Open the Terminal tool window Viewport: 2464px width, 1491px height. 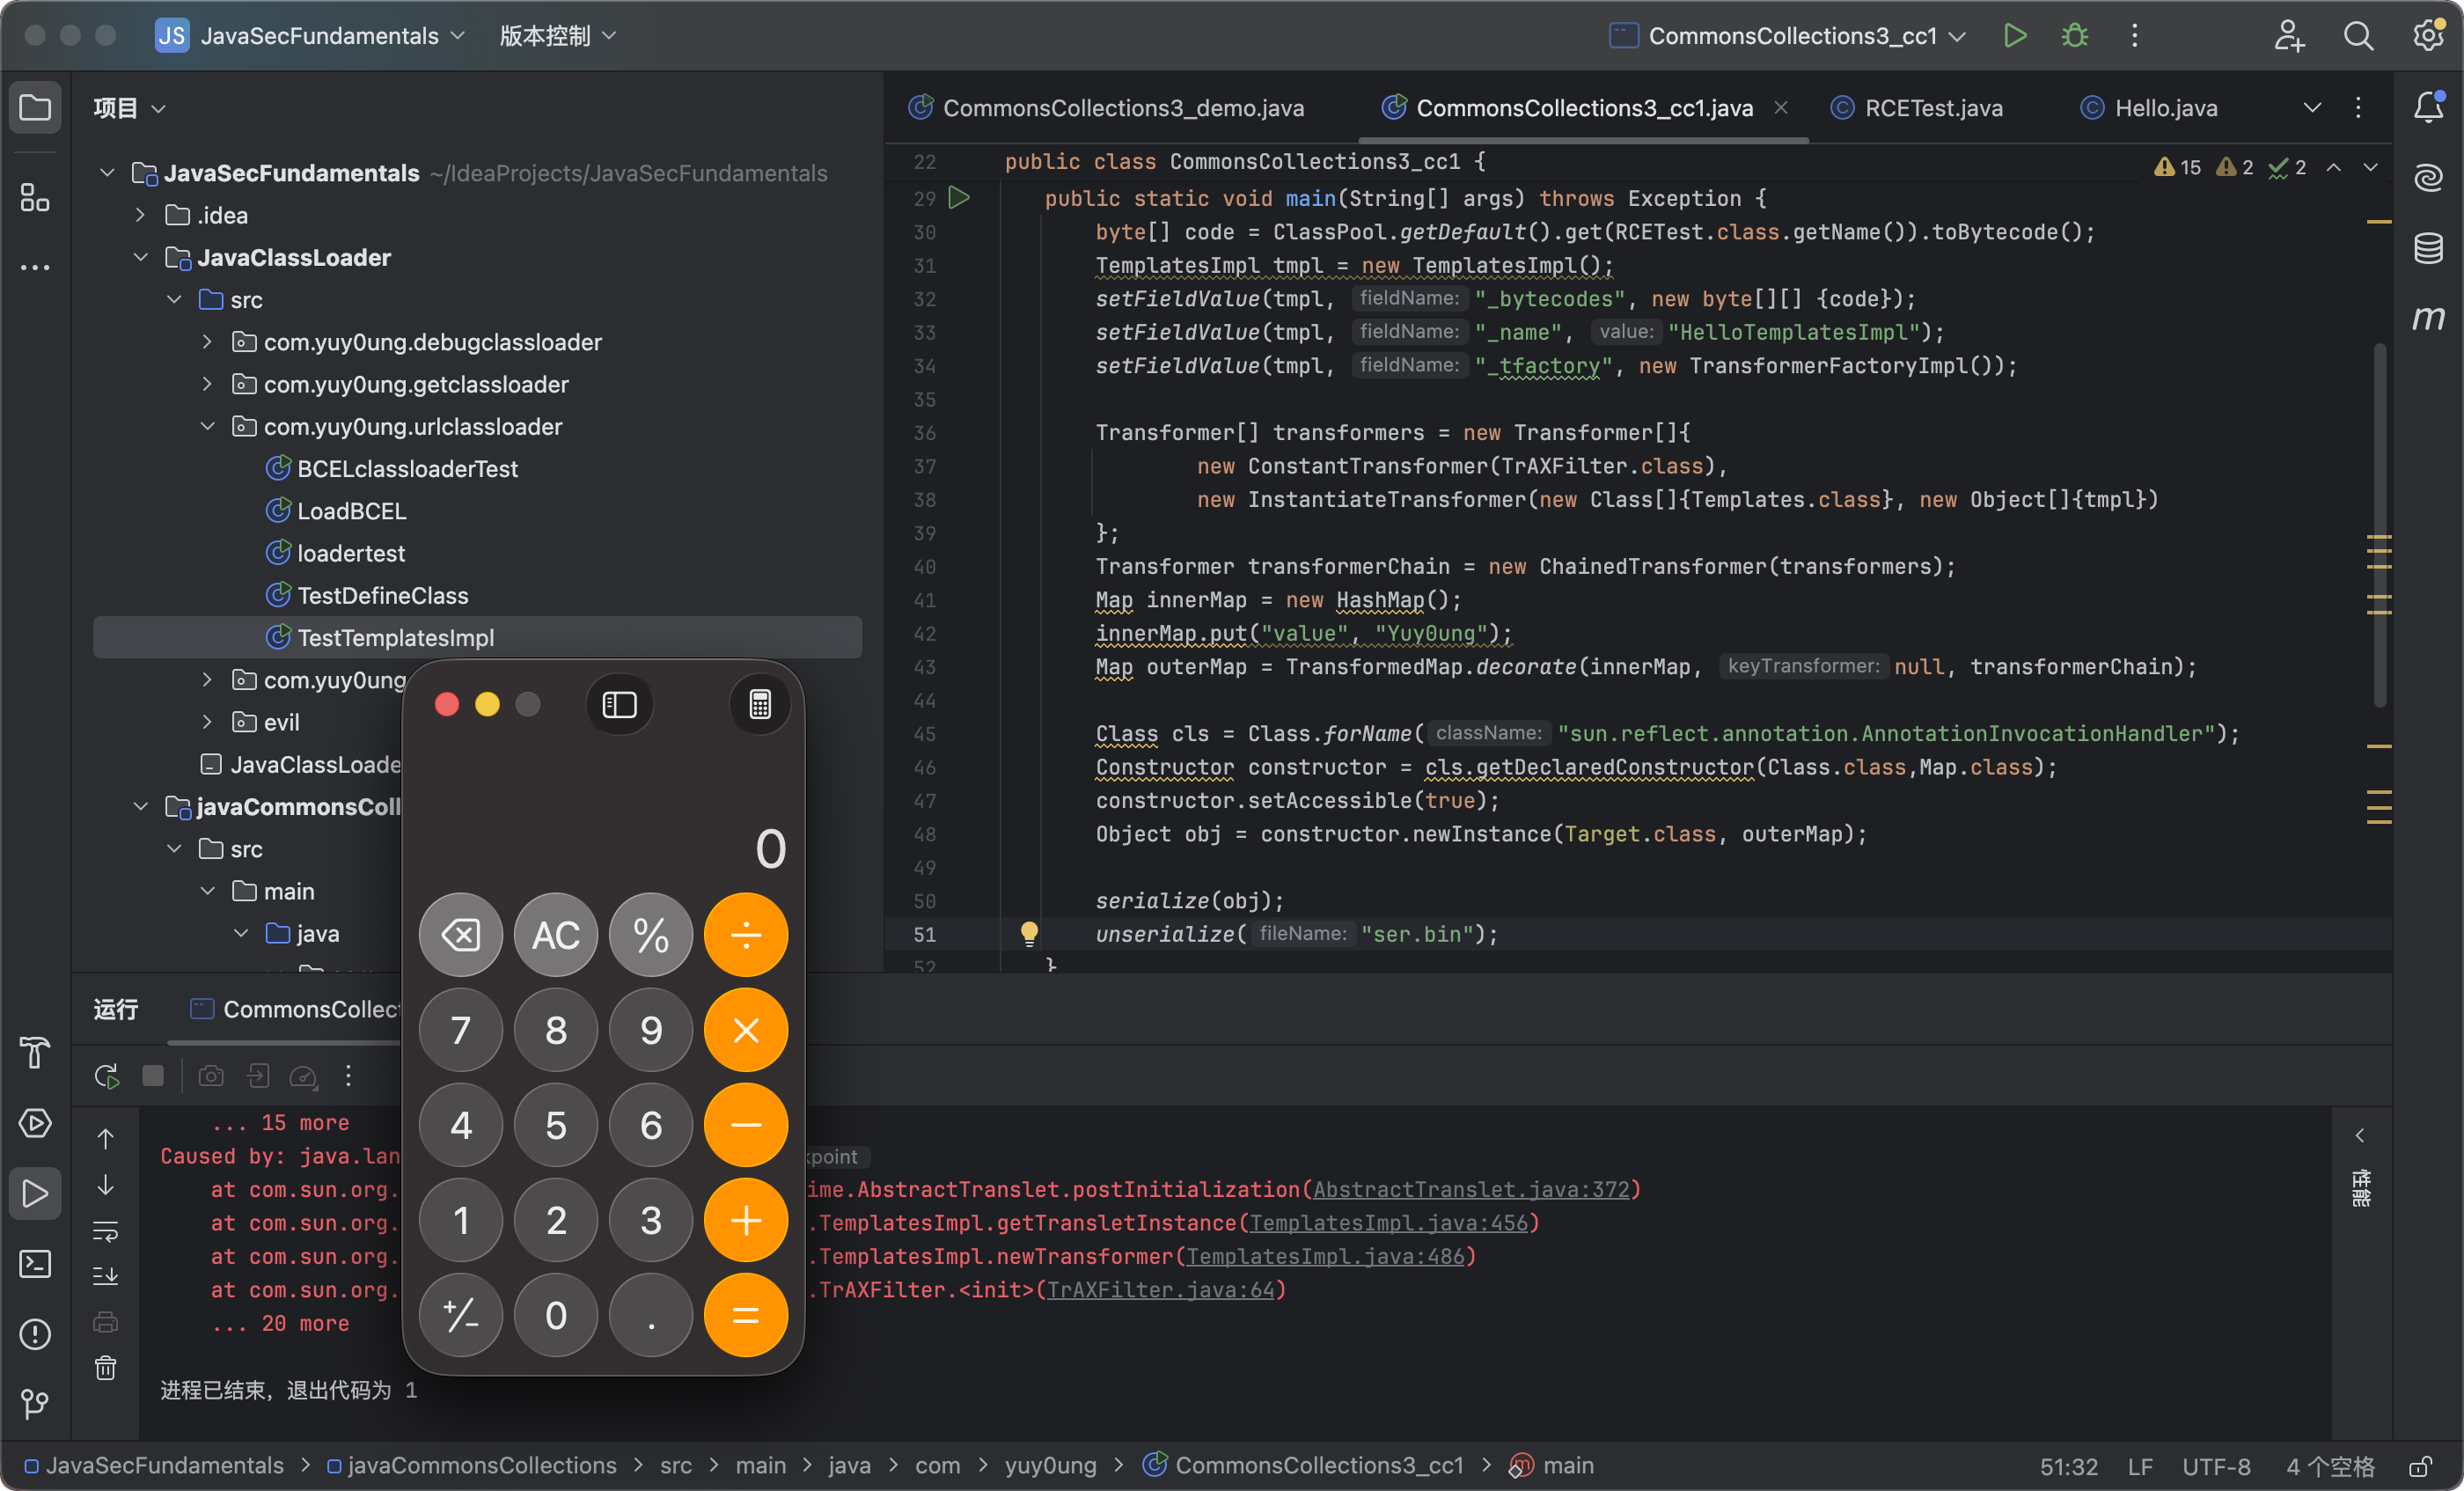pyautogui.click(x=35, y=1263)
